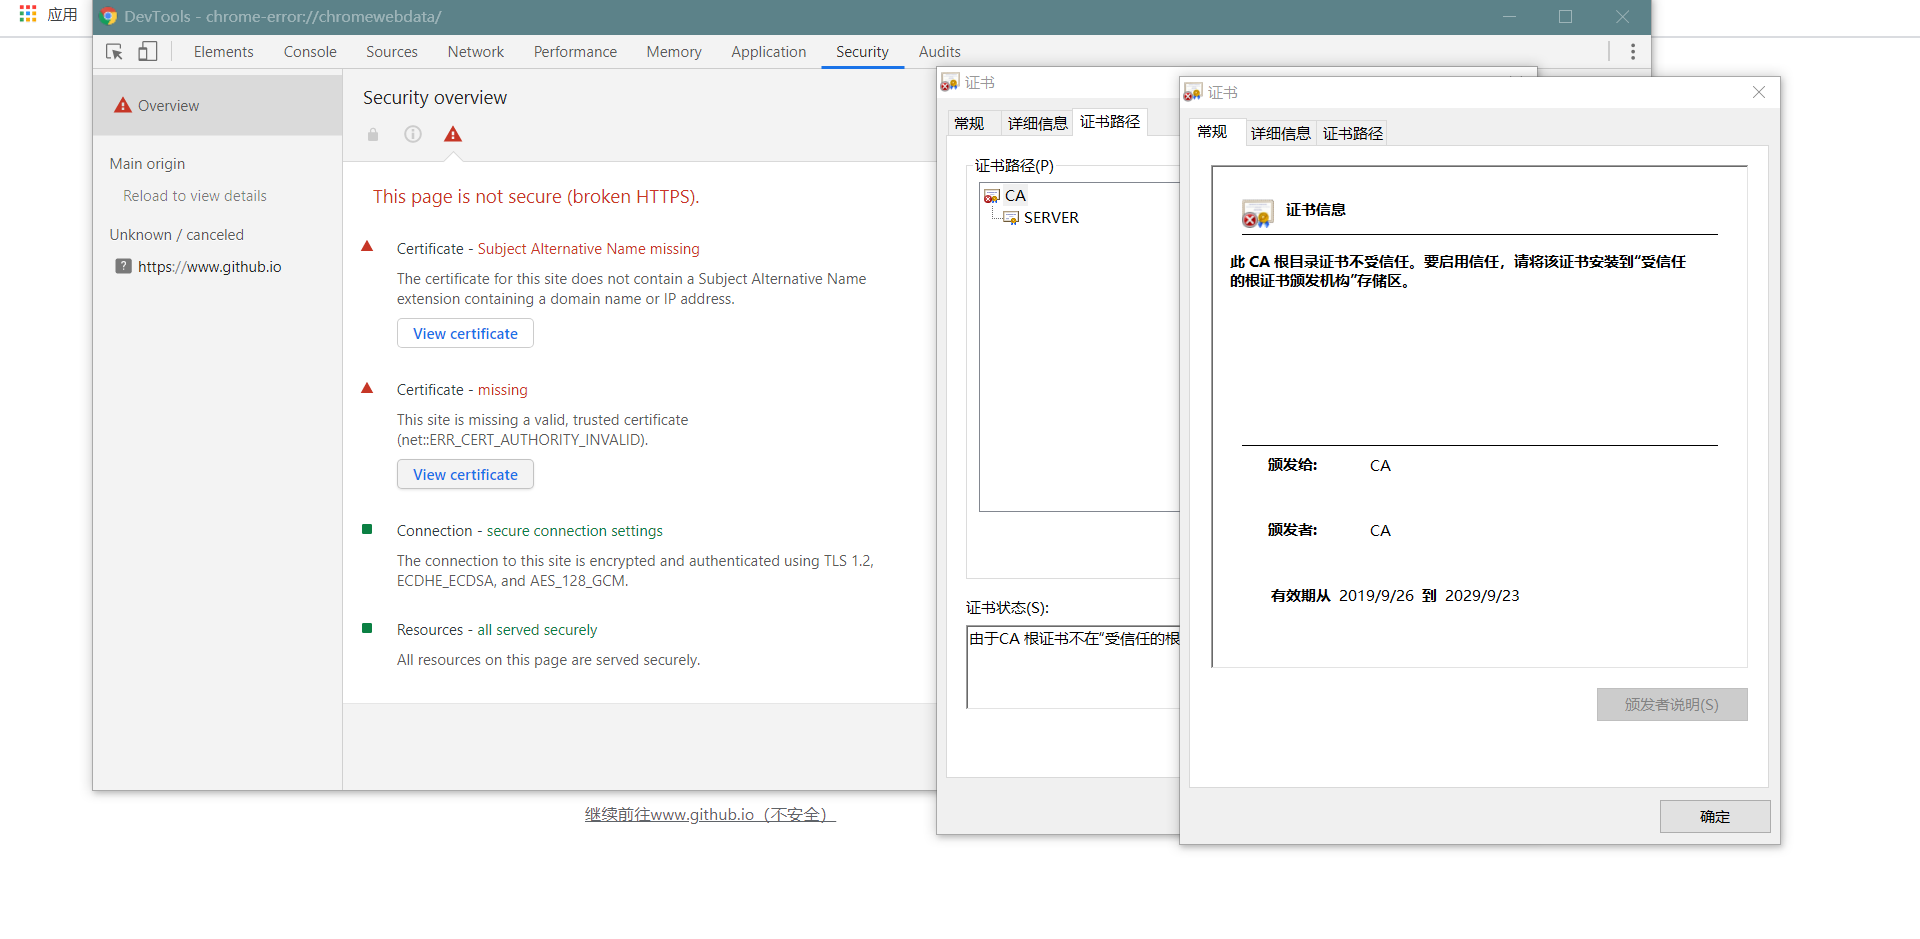
Task: Click the 证书状态 text box
Action: point(1074,667)
